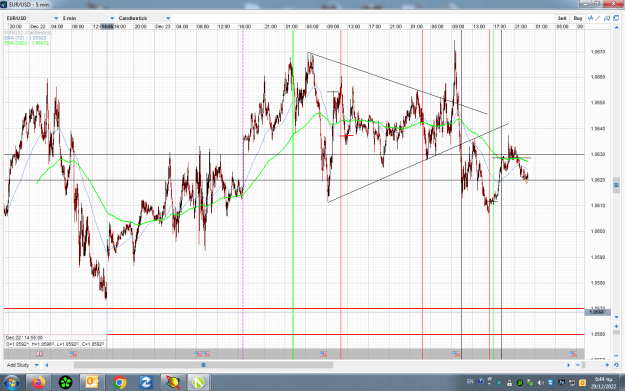Image resolution: width=625 pixels, height=391 pixels.
Task: Click the reset chart view icon
Action: pyautogui.click(x=616, y=365)
